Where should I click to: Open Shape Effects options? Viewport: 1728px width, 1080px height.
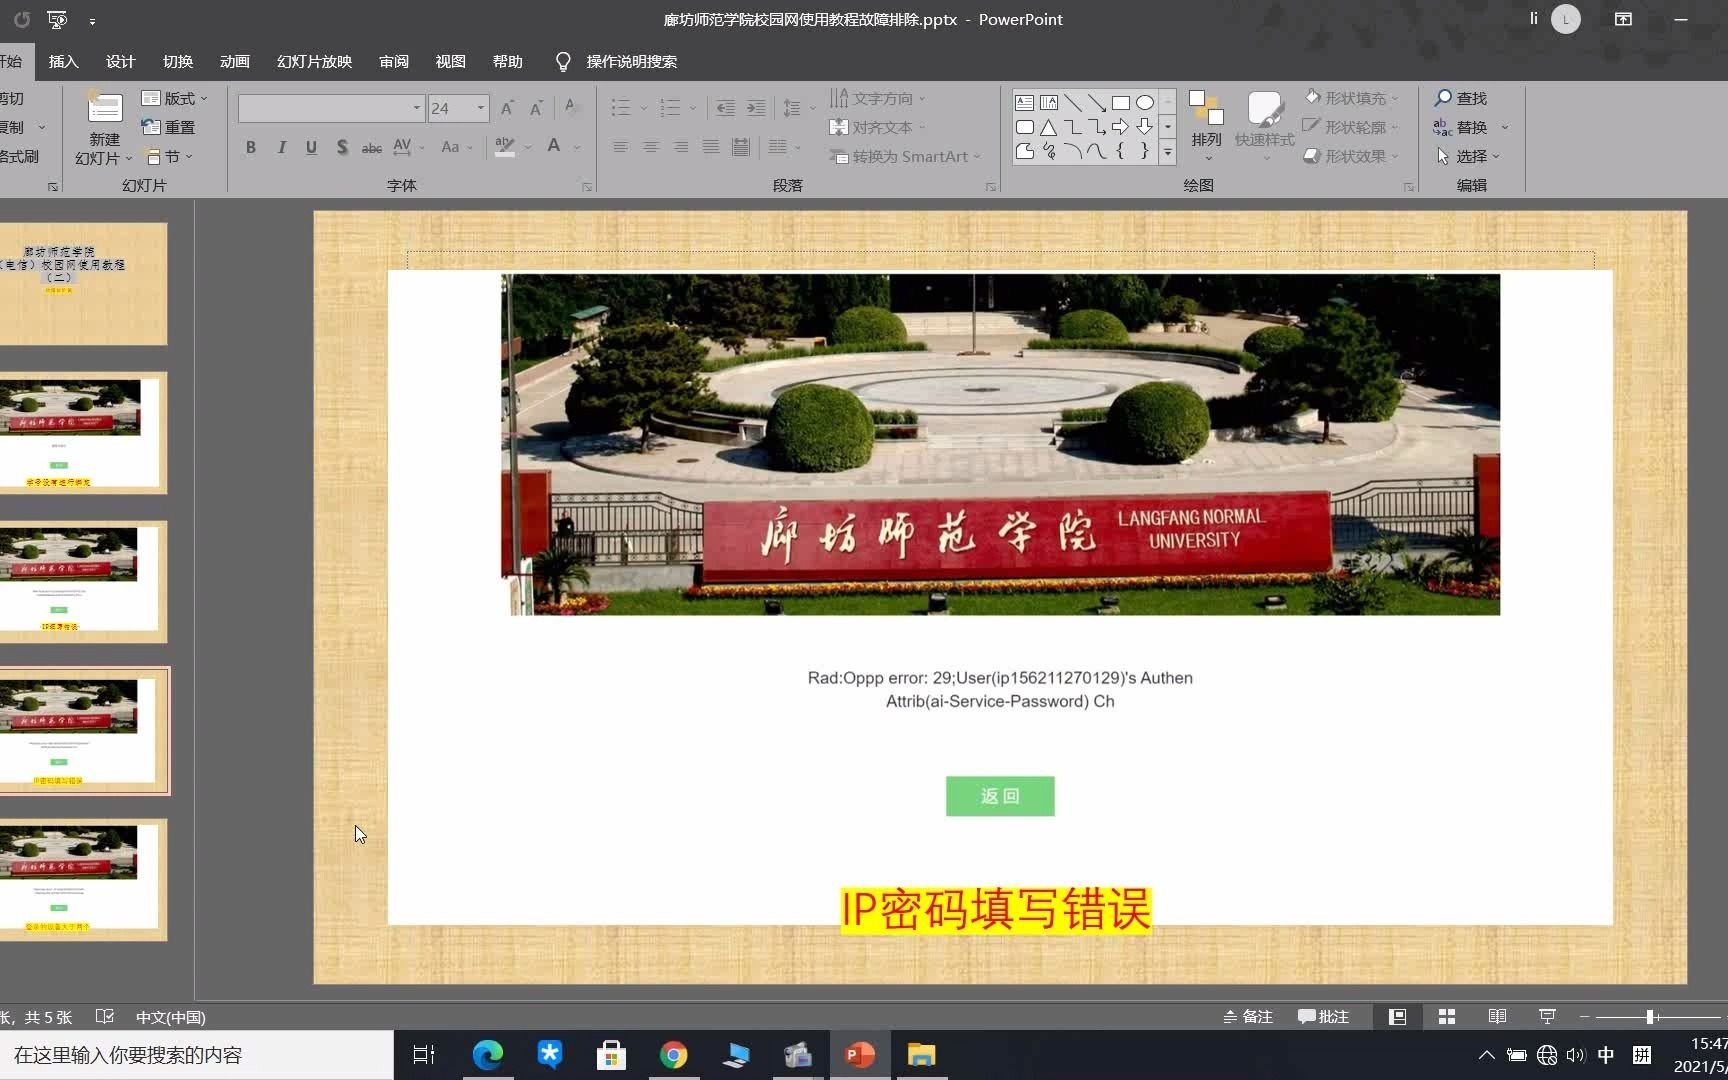[x=1352, y=156]
